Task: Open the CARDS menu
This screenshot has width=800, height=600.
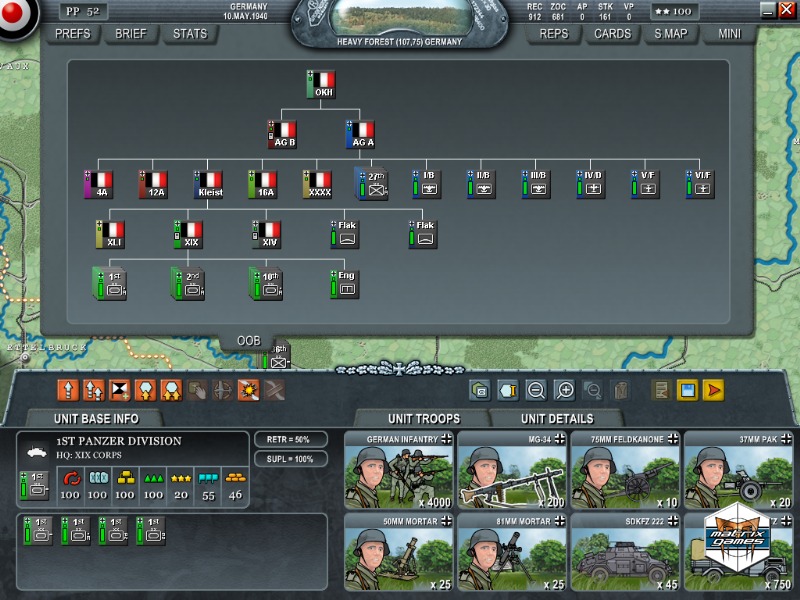Action: click(x=612, y=33)
